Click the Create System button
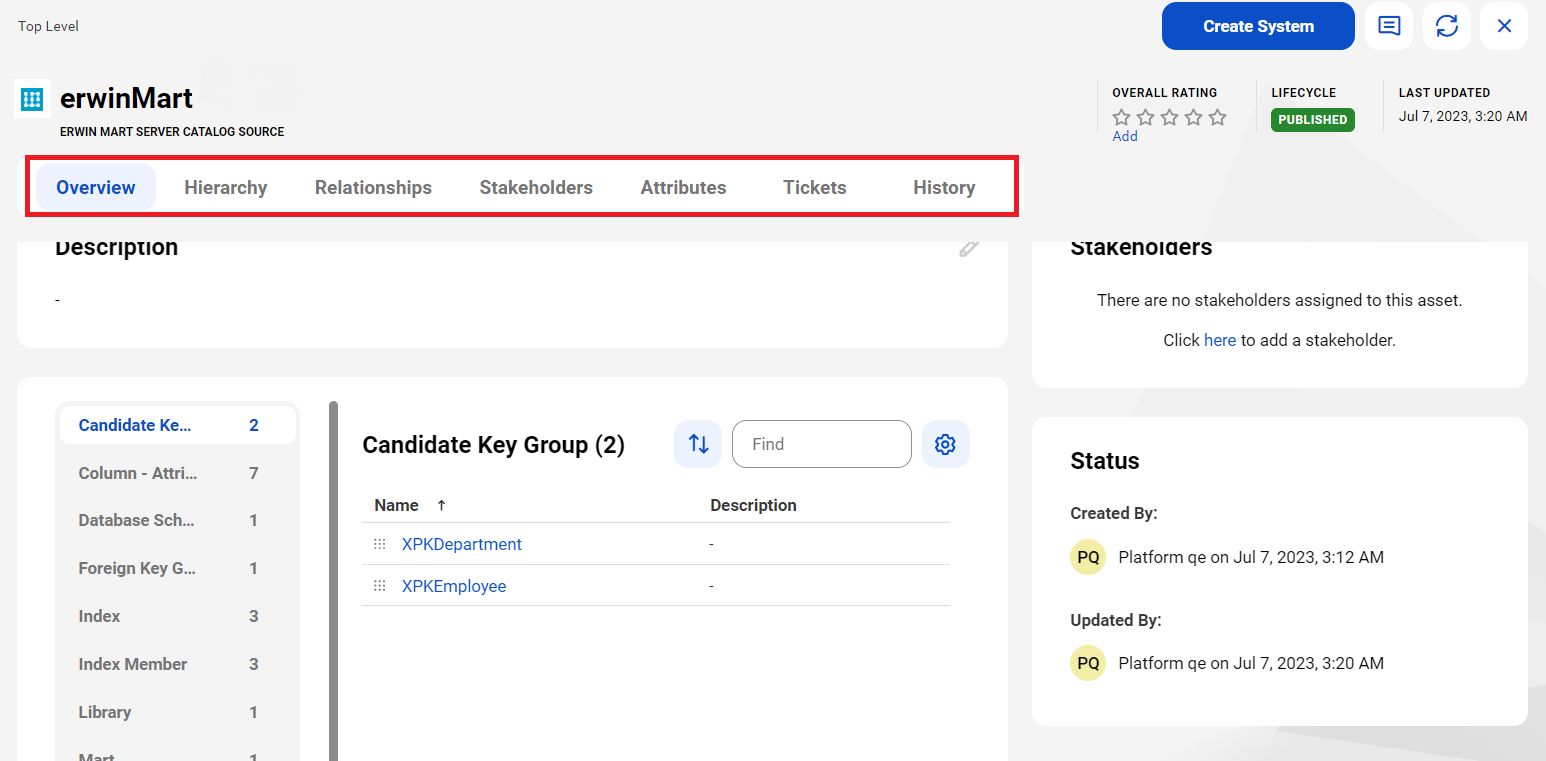Viewport: 1546px width, 761px height. (1258, 26)
